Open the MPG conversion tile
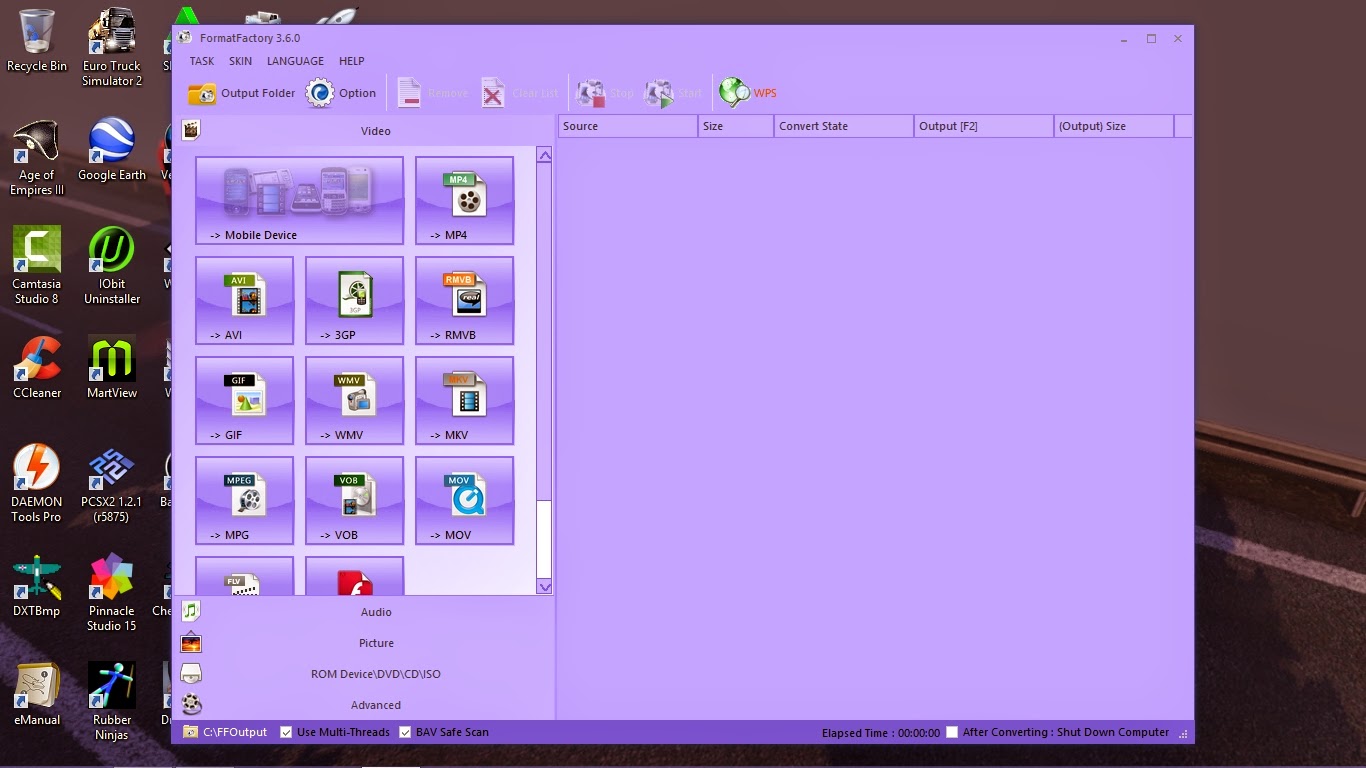The width and height of the screenshot is (1366, 768). coord(245,500)
